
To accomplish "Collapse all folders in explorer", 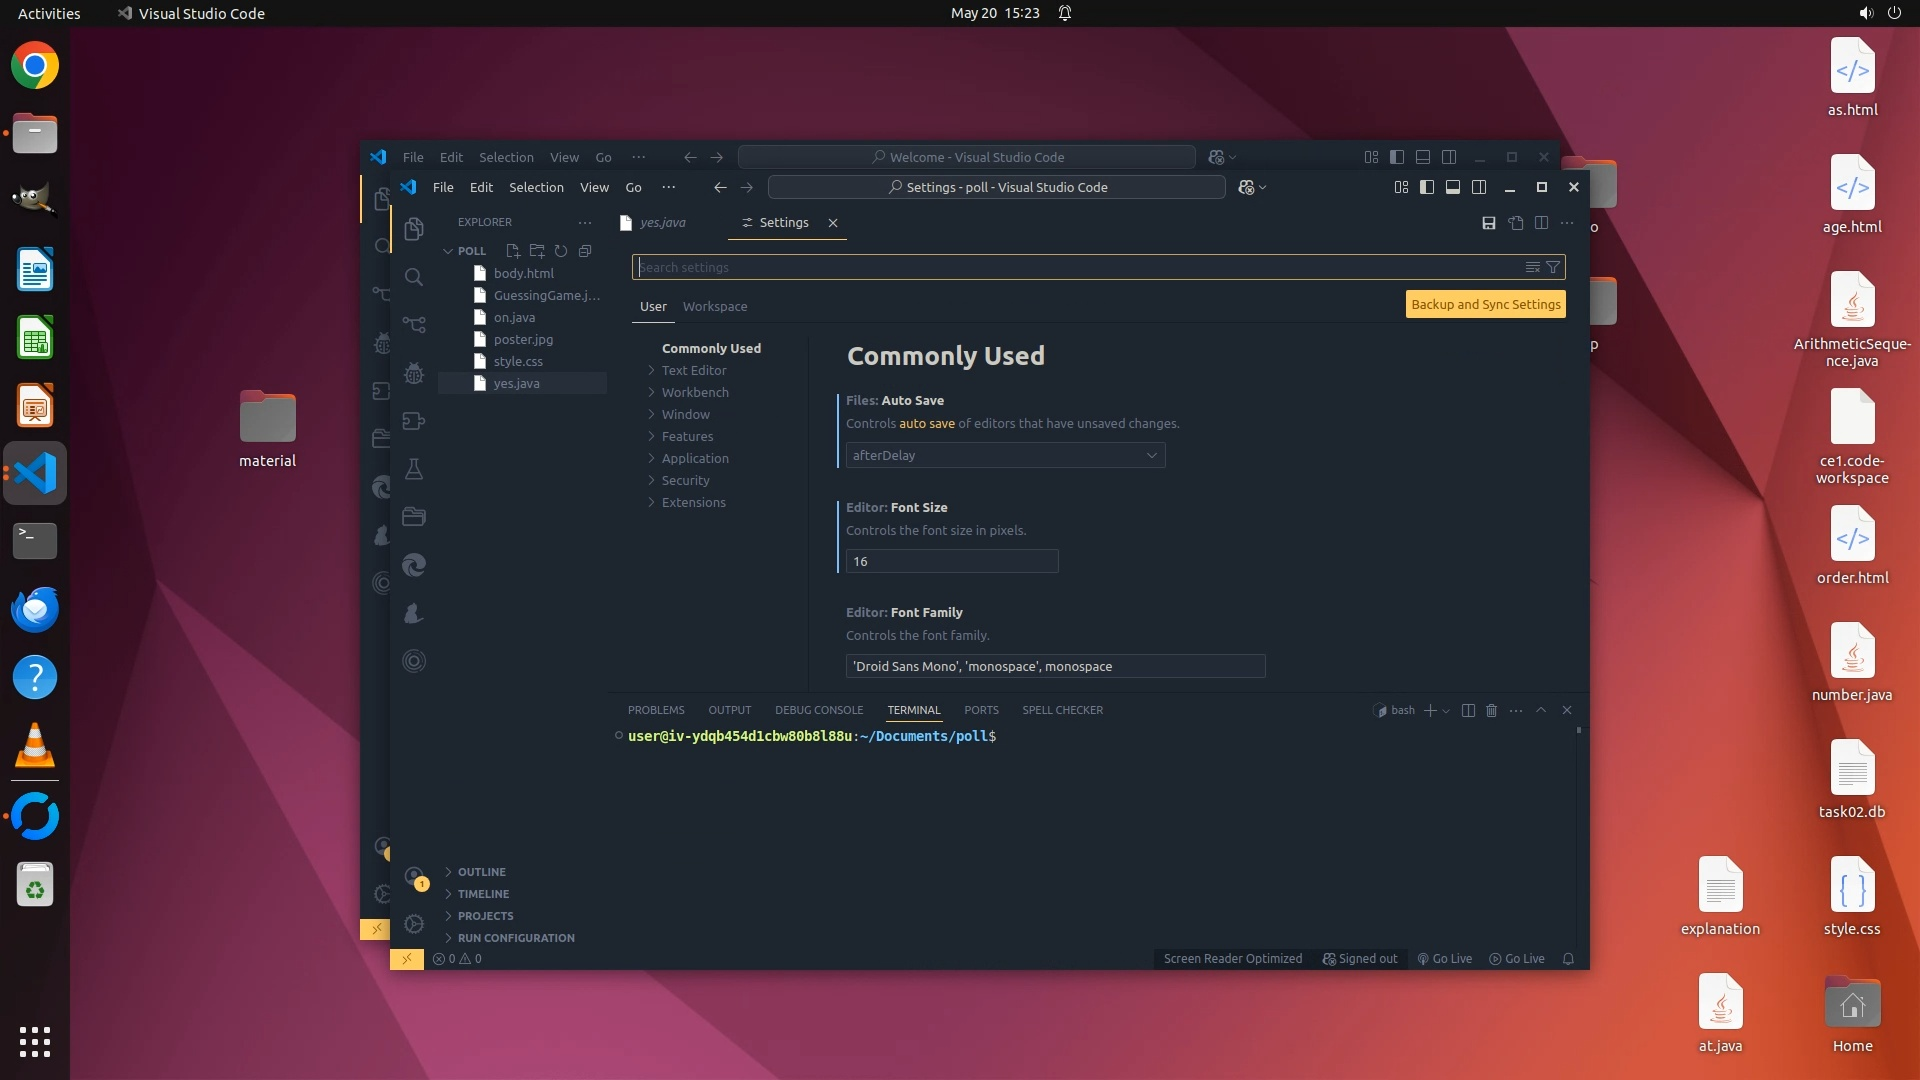I will click(585, 251).
